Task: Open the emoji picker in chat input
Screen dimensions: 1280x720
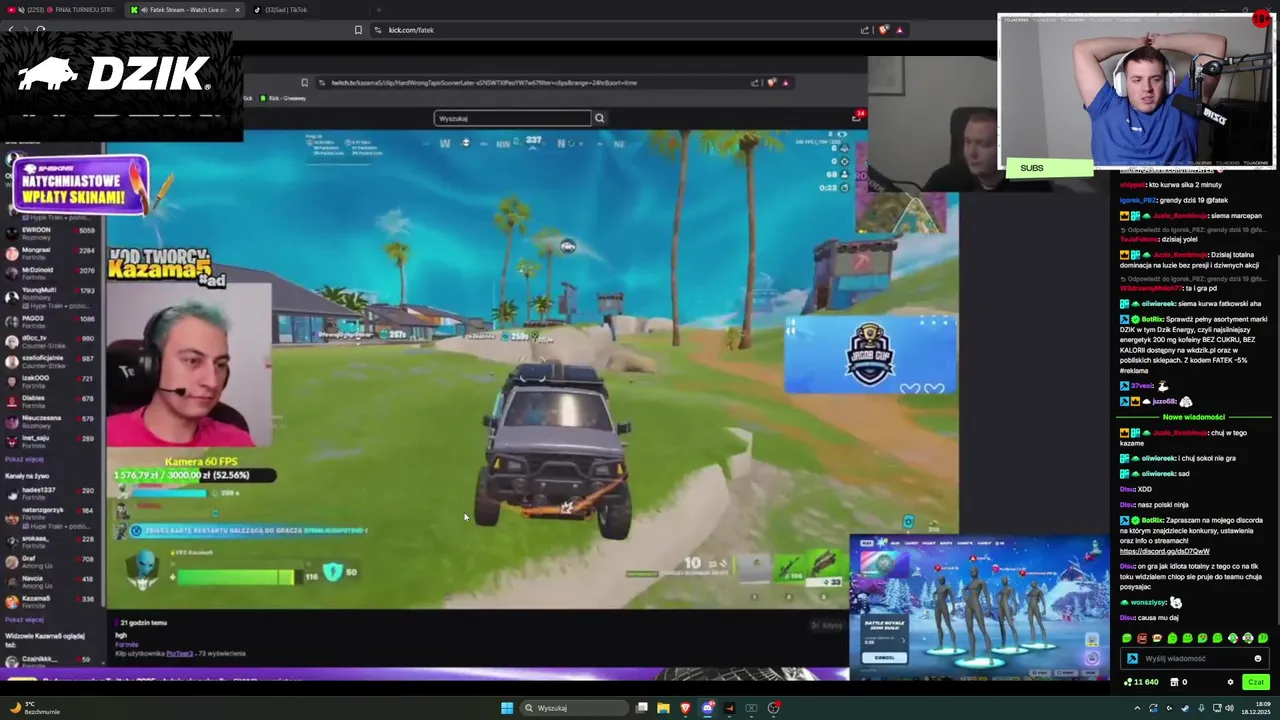Action: (x=1258, y=659)
